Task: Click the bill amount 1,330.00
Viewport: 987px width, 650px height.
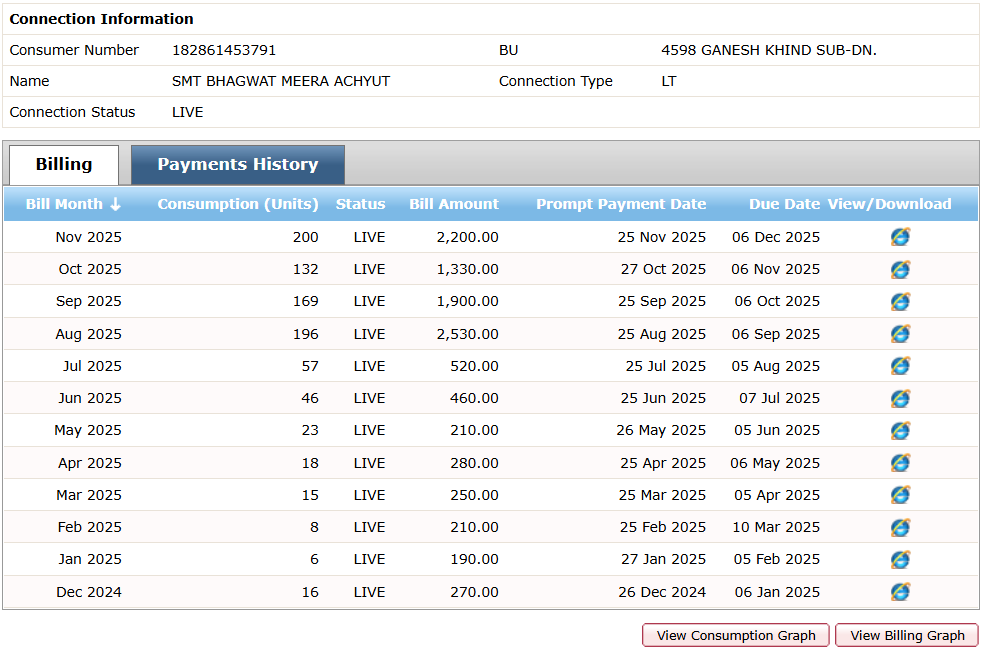Action: (x=468, y=269)
